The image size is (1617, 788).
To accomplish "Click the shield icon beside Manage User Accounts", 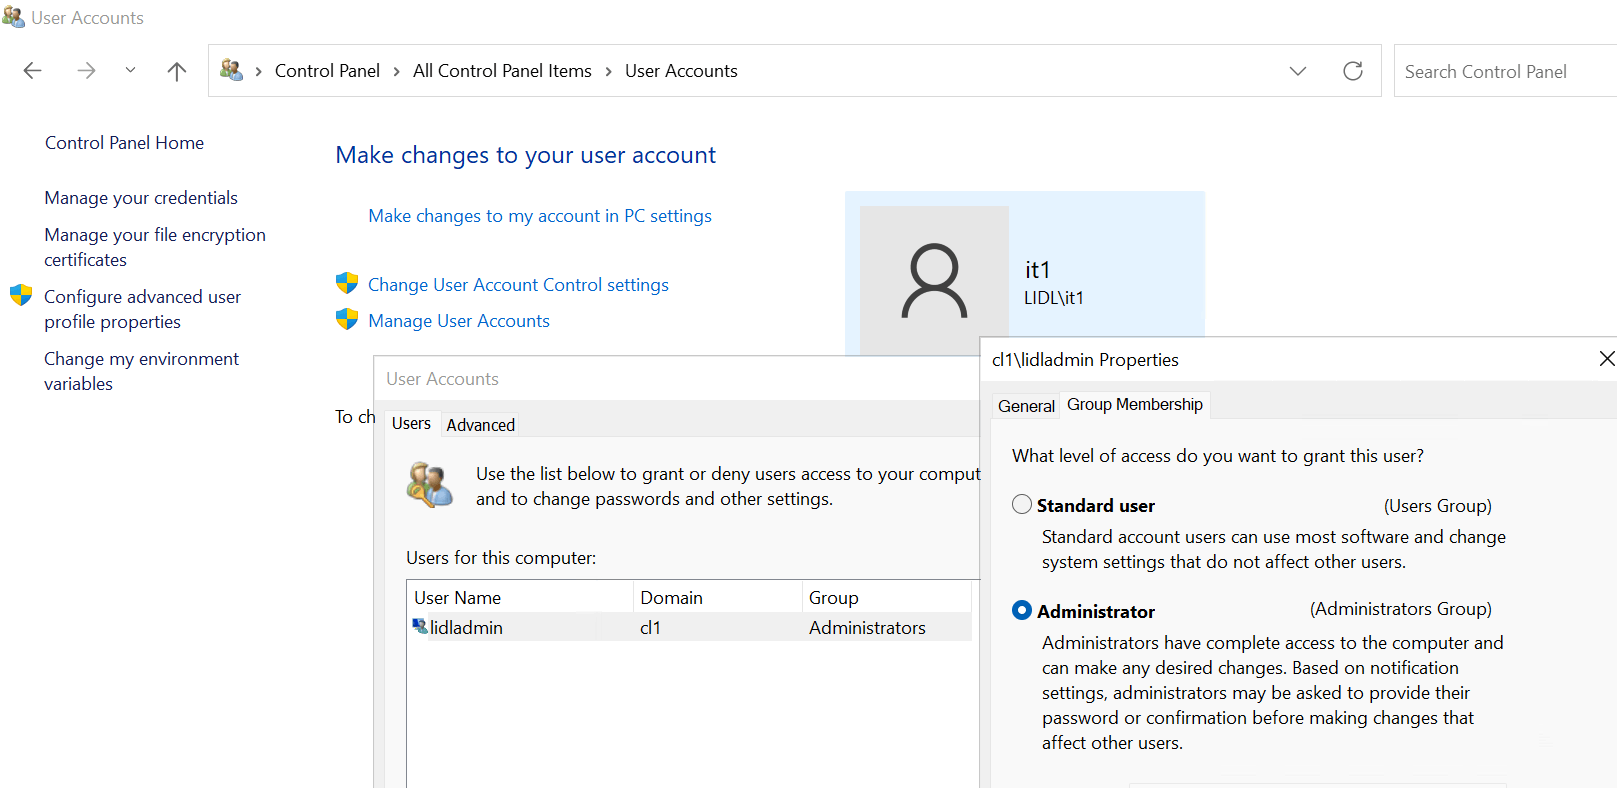I will pos(347,320).
